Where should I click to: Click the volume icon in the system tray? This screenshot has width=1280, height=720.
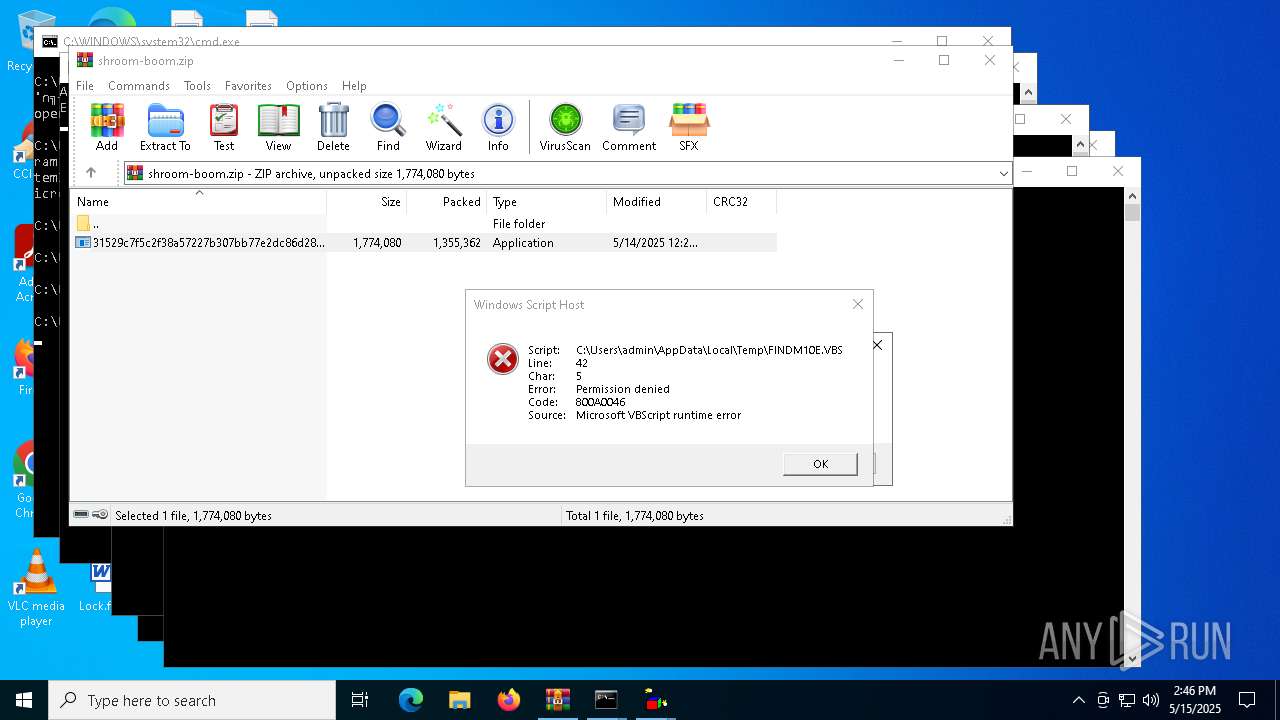coord(1150,700)
